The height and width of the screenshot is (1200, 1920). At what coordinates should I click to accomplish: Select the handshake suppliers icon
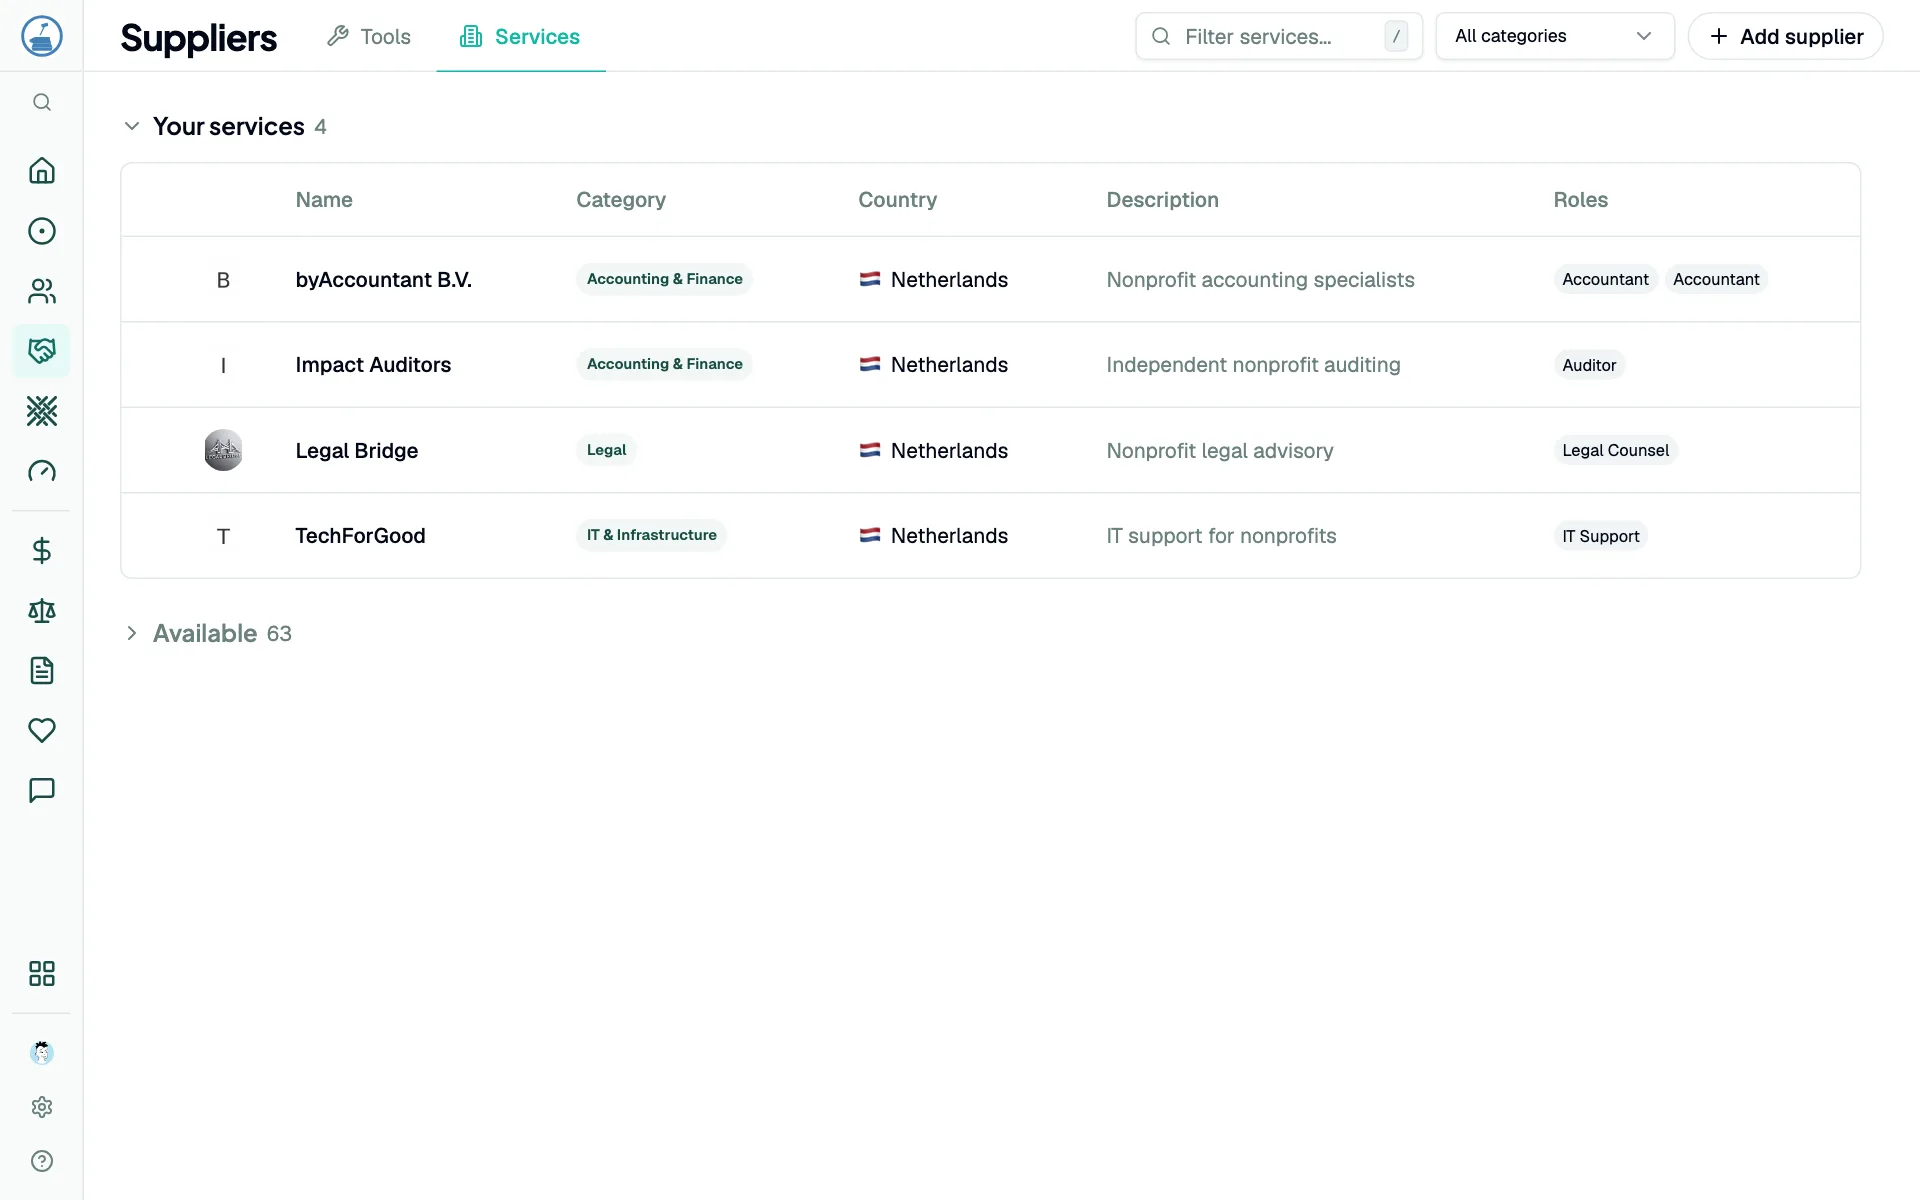(x=42, y=351)
